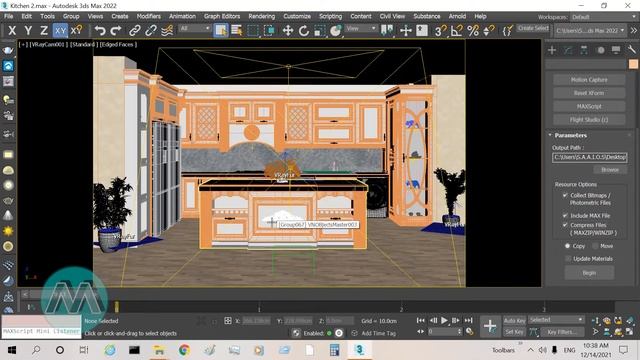Activate the Select and Move tool
The image size is (640, 360).
pyautogui.click(x=288, y=31)
